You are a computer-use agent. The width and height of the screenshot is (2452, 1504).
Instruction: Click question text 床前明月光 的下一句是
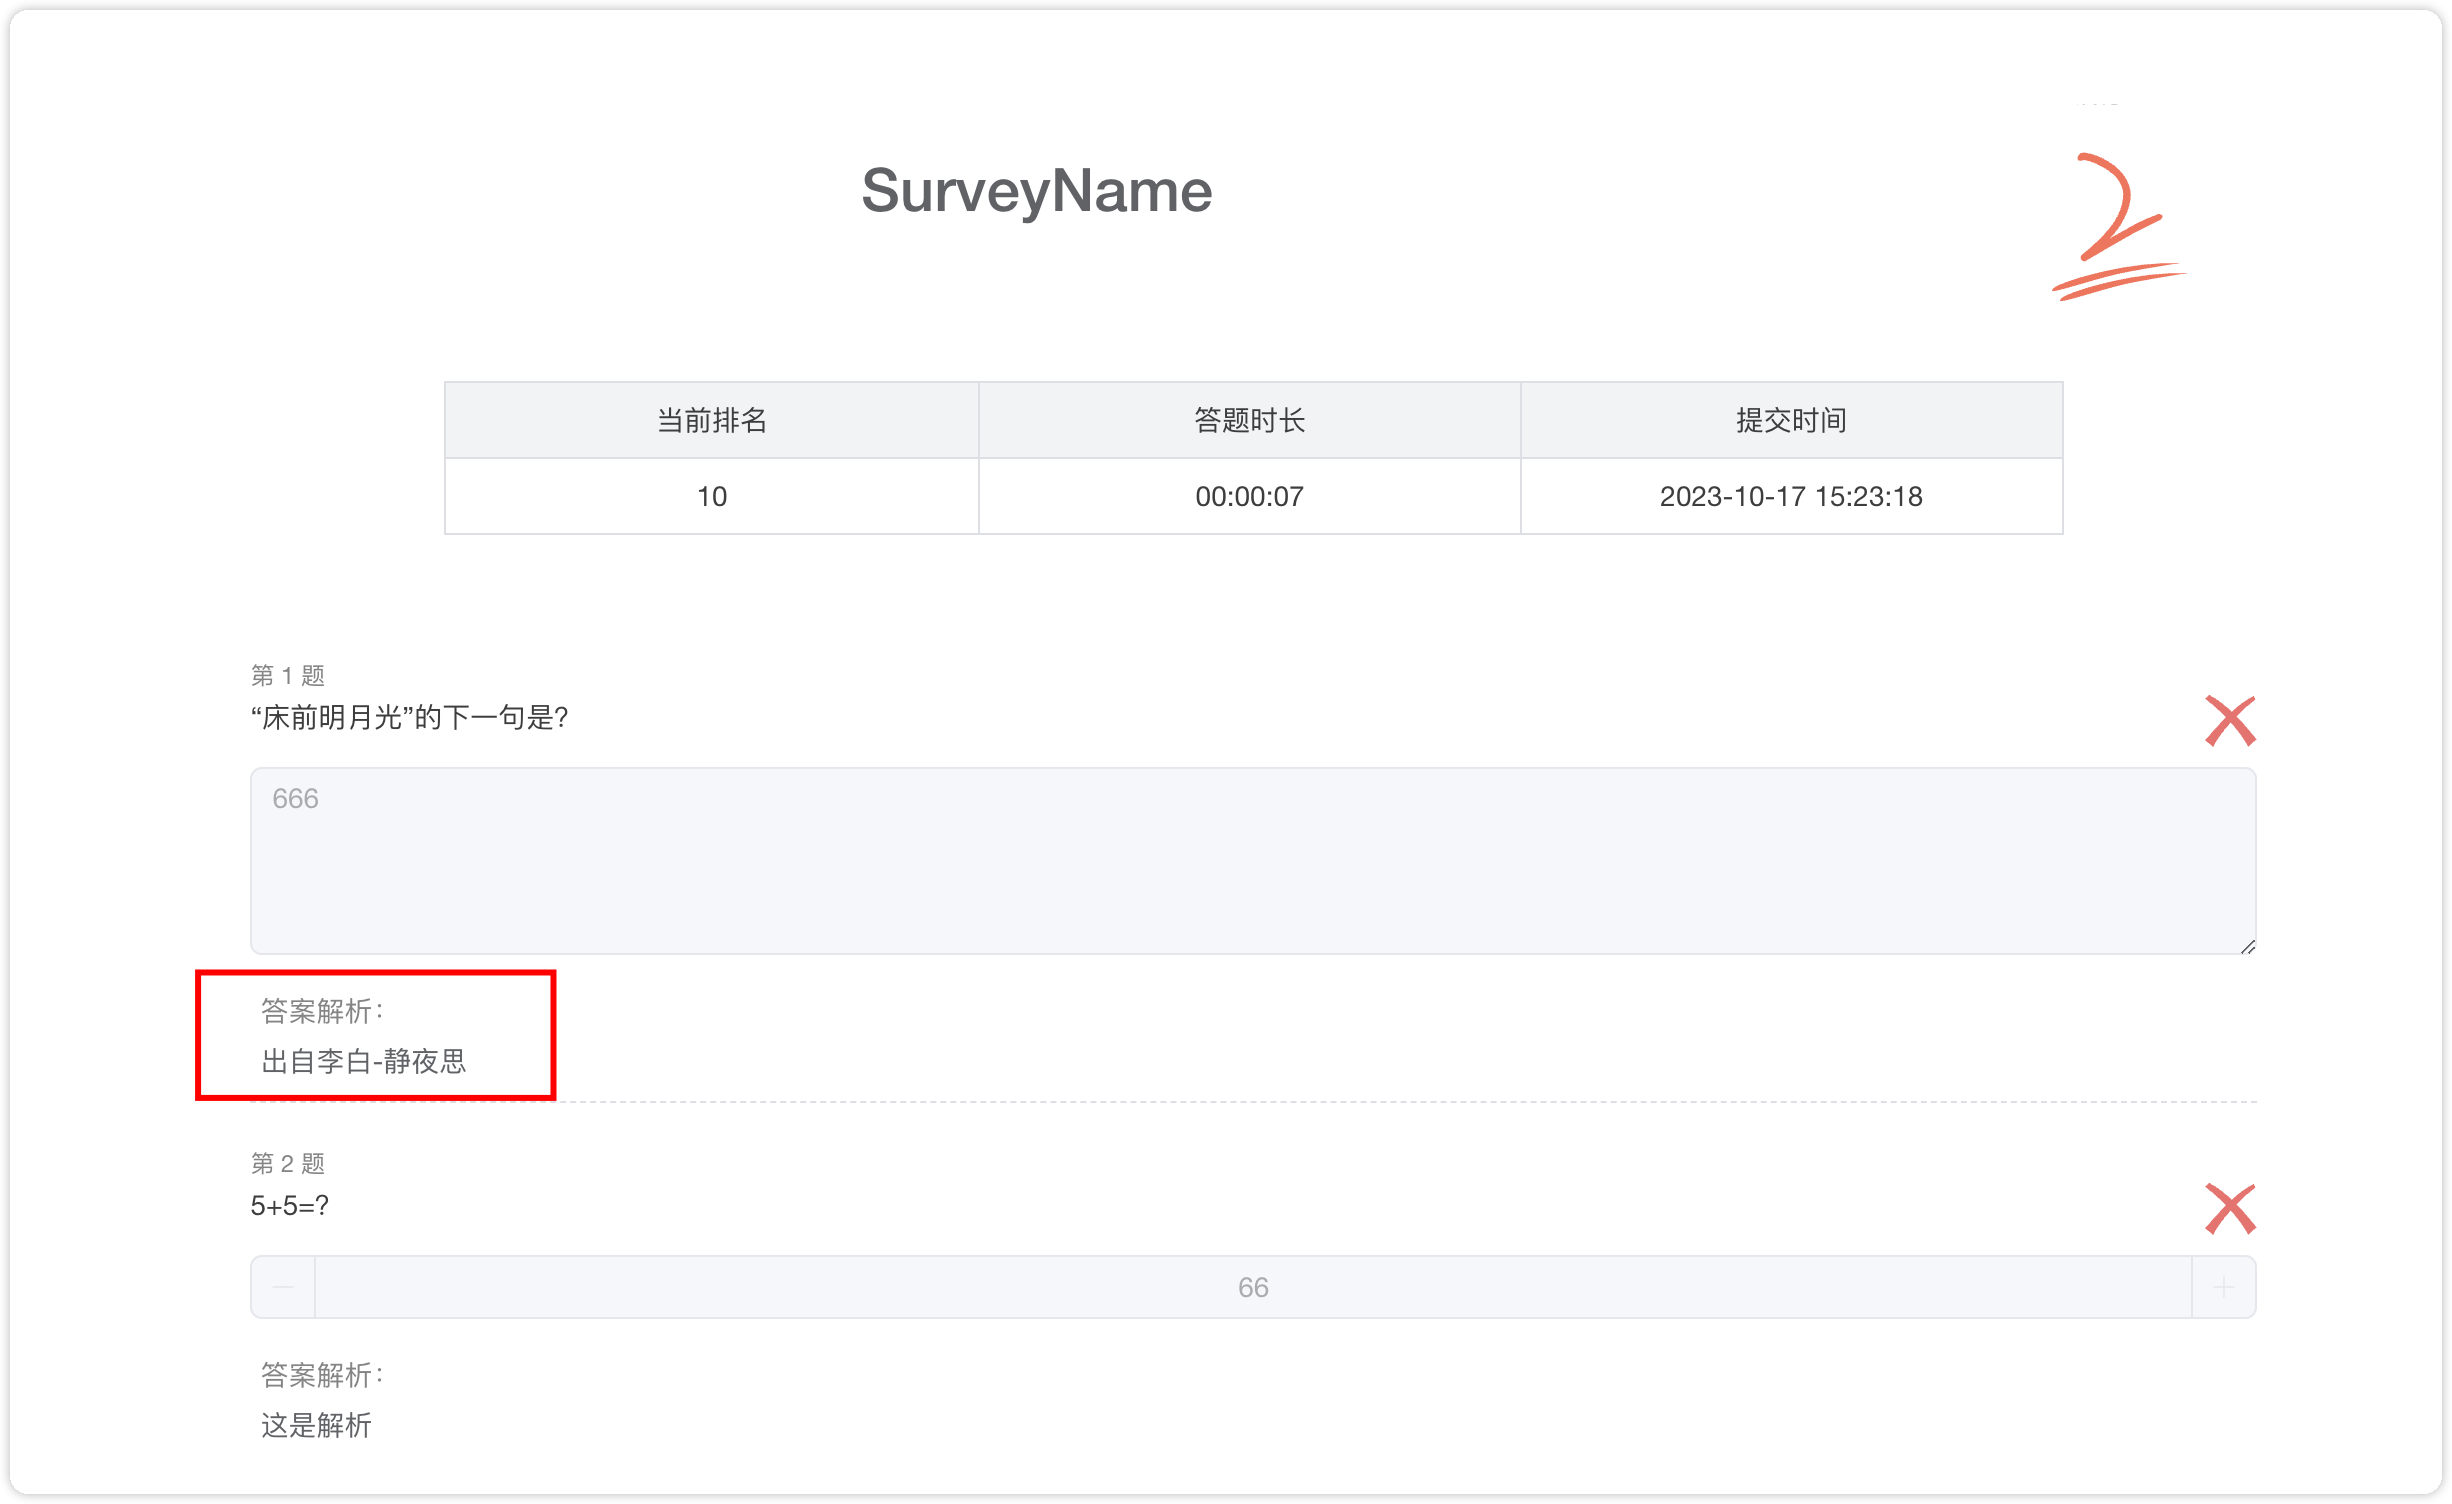409,717
